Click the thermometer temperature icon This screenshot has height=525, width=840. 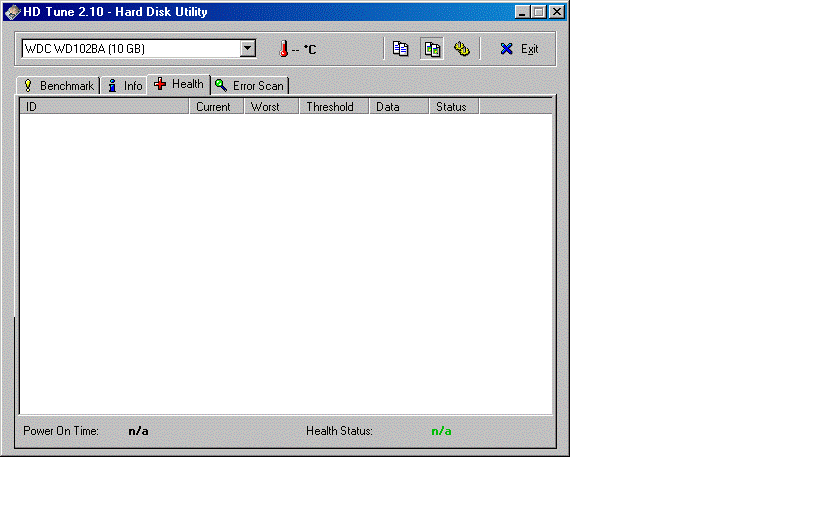coord(283,49)
